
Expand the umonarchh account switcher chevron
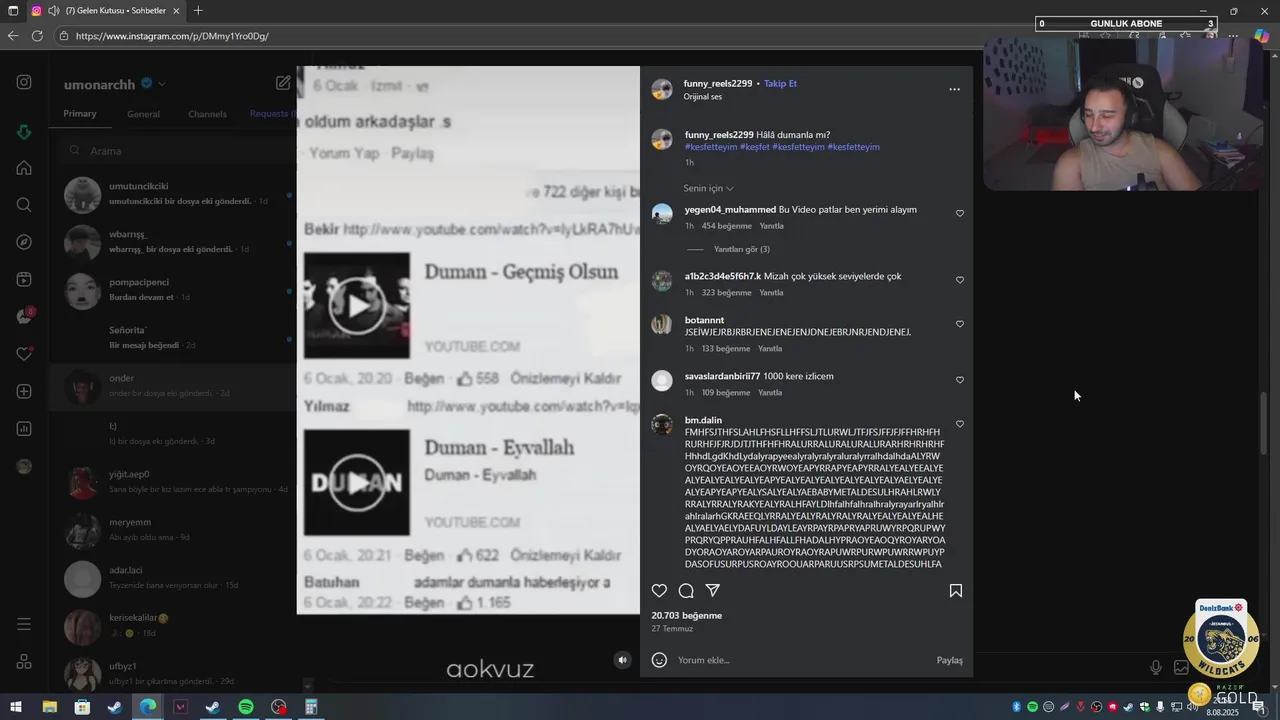point(161,84)
